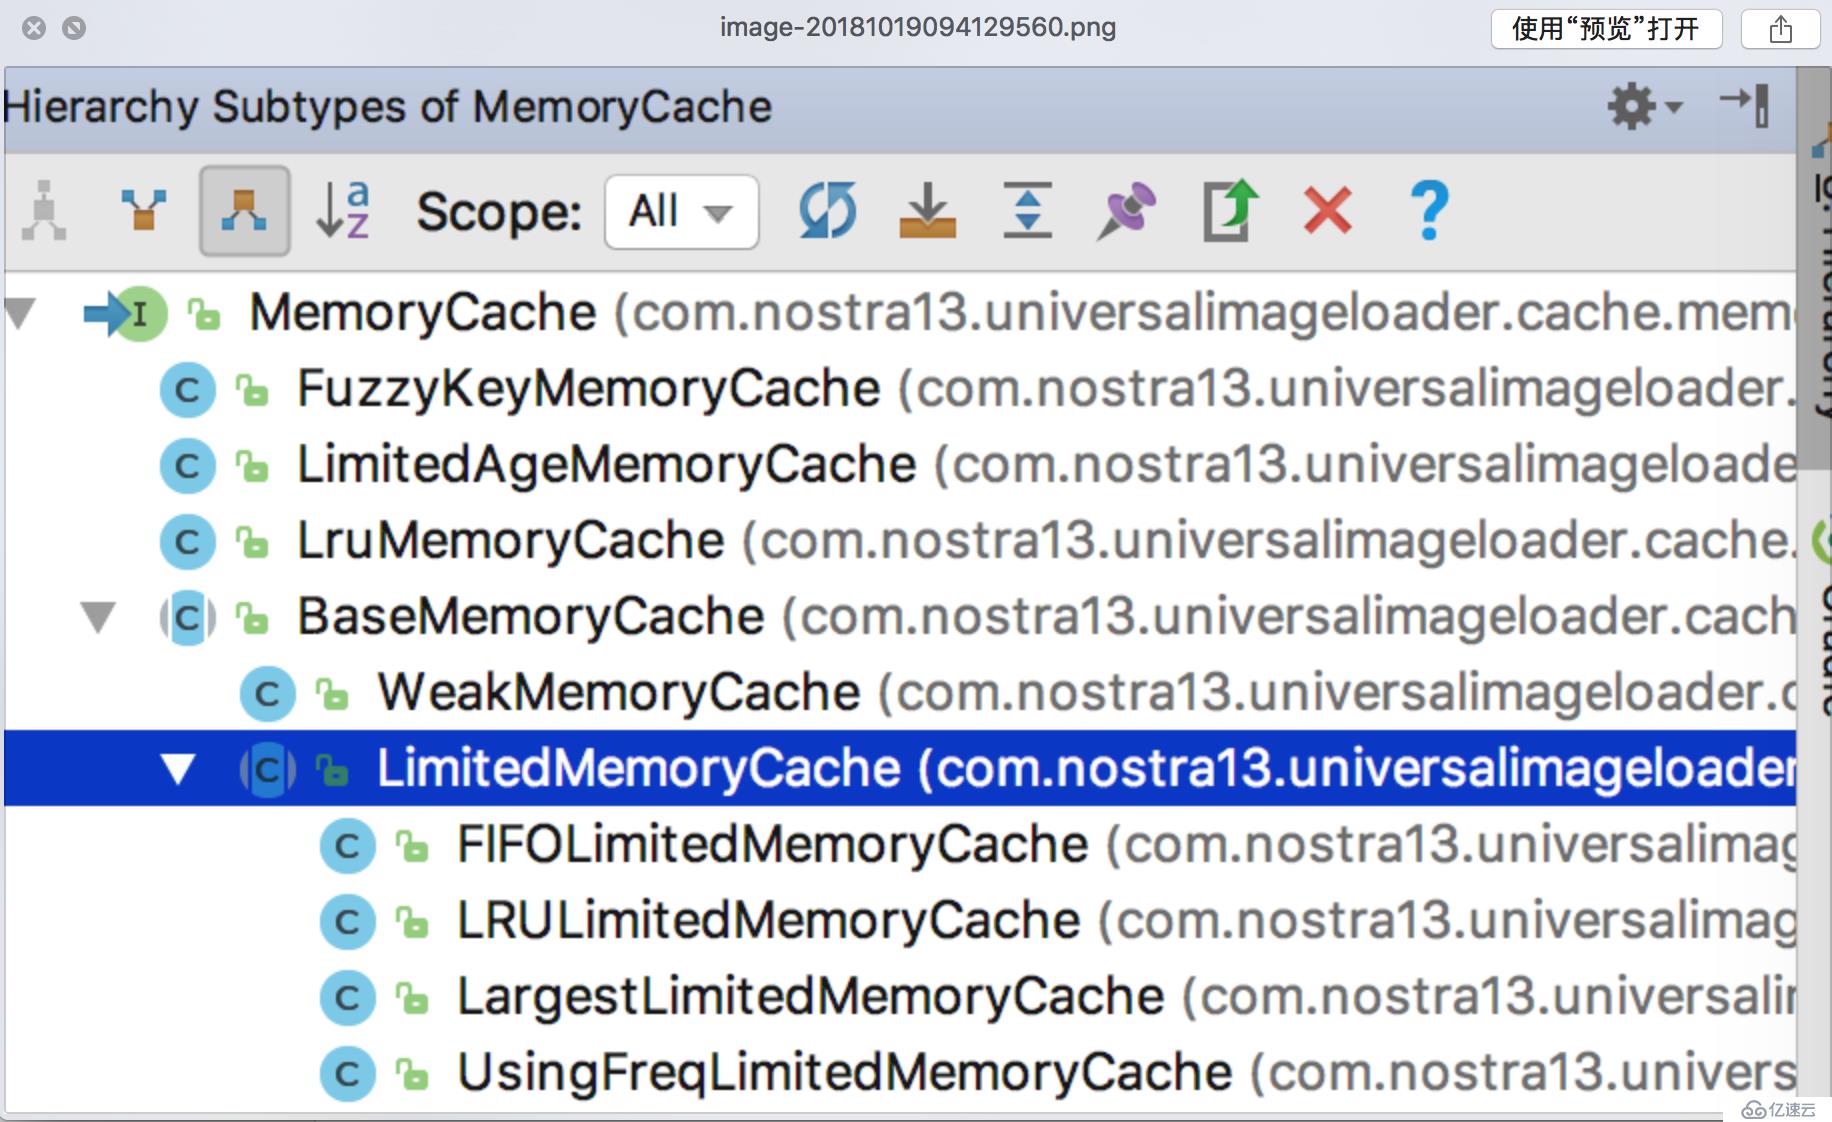Click the Export to Text File icon
The image size is (1832, 1122).
pyautogui.click(x=1229, y=211)
